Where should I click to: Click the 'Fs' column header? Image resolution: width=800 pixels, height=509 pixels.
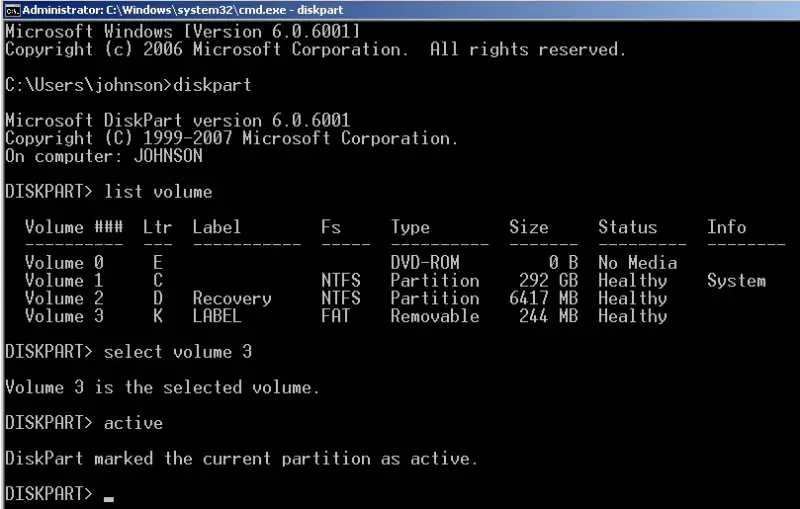pos(331,227)
